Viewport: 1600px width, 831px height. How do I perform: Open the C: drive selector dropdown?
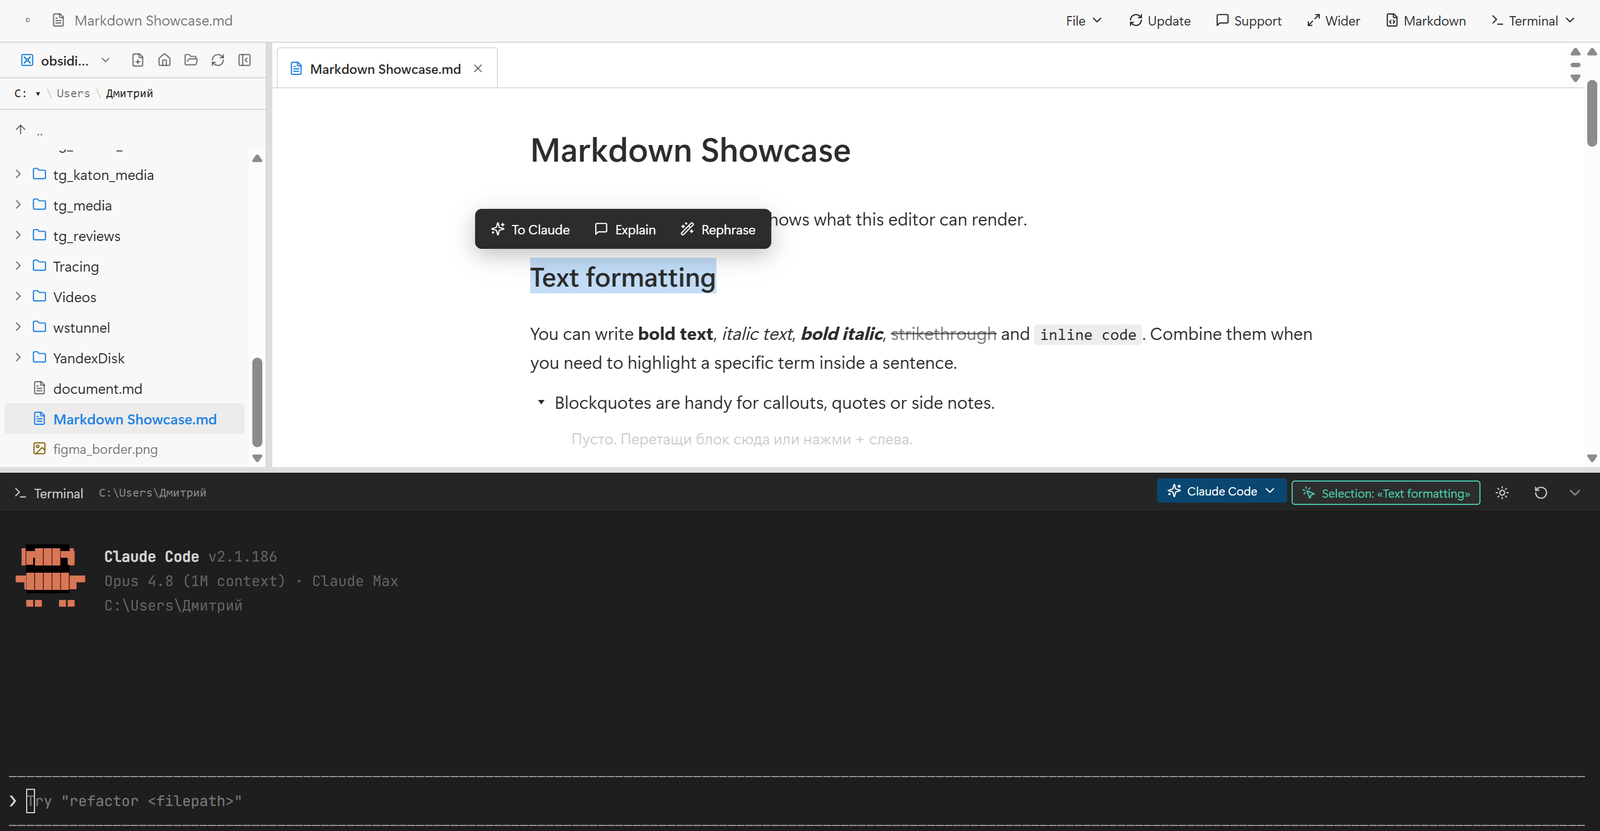click(28, 93)
